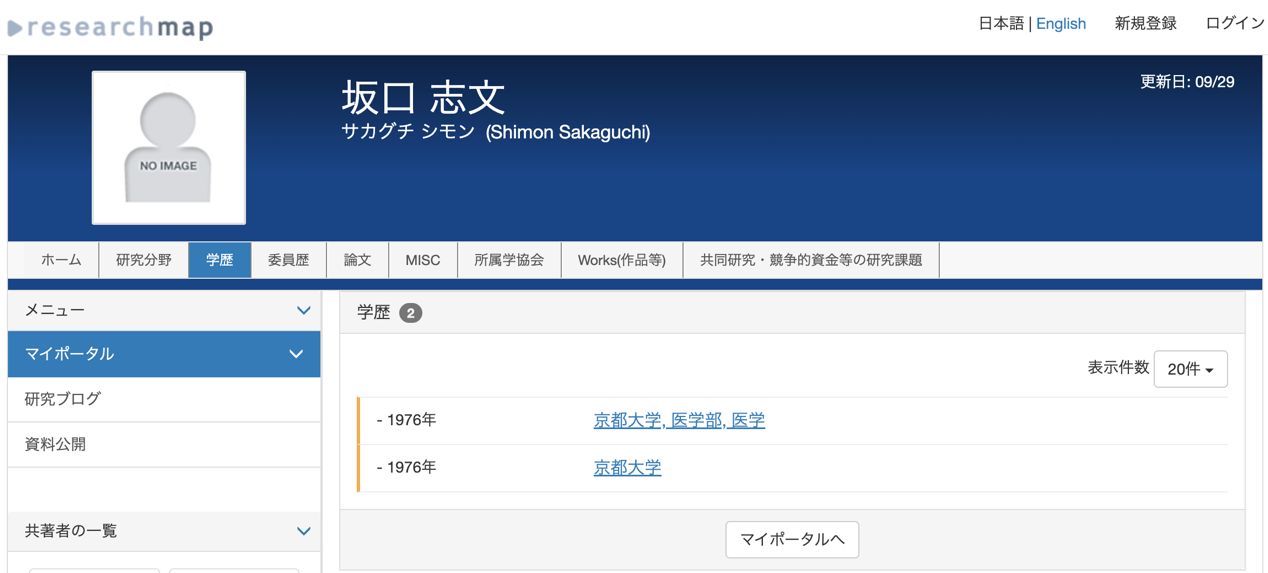Image resolution: width=1268 pixels, height=573 pixels.
Task: Click the researchmap logo
Action: point(111,27)
